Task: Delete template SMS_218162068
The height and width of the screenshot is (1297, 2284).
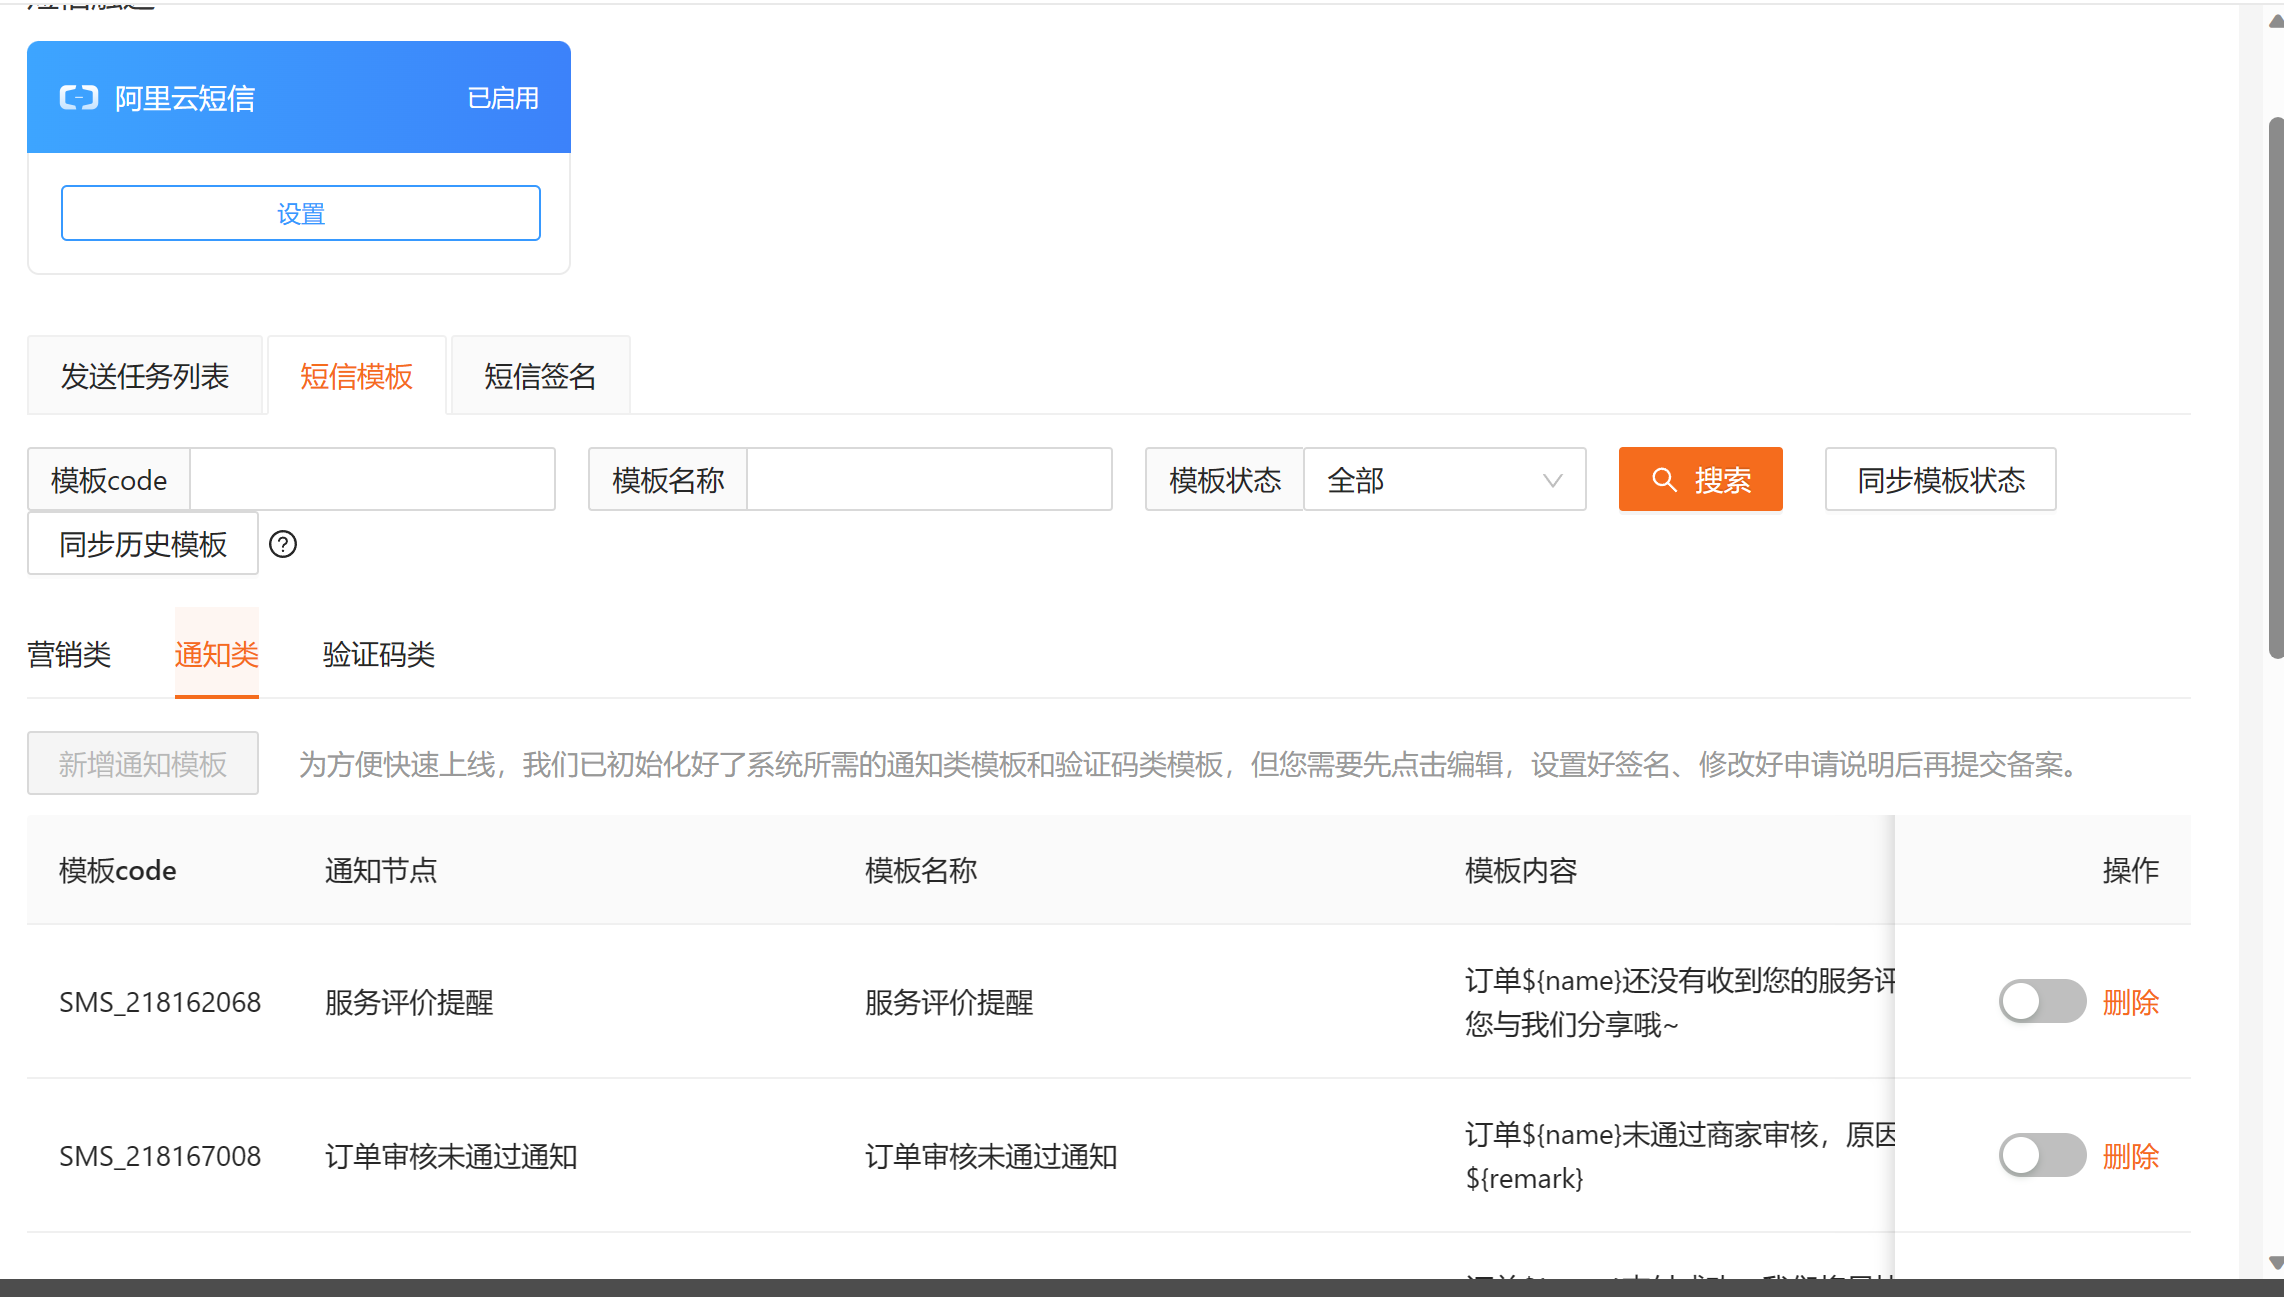Action: tap(2131, 1002)
